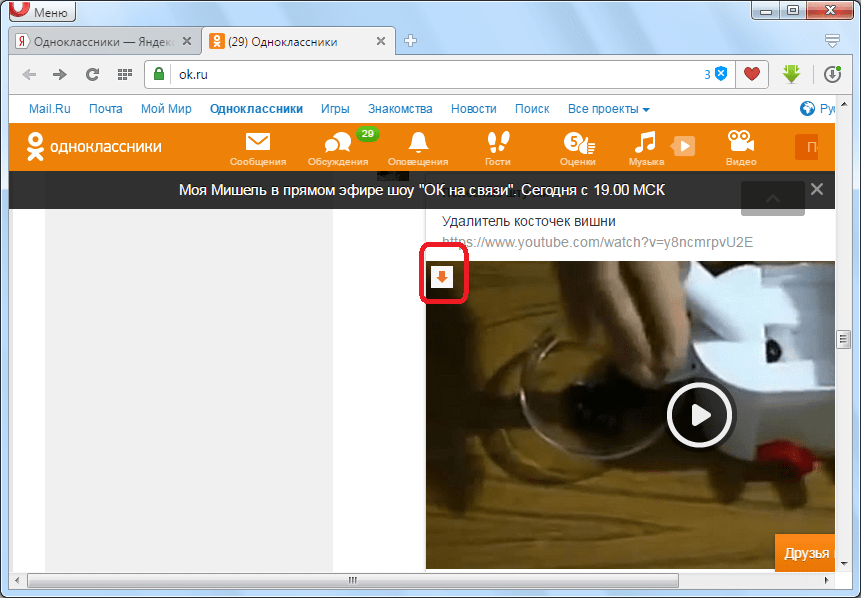This screenshot has height=598, width=861.
Task: Open the tab list menu at far right of tab bar
Action: pyautogui.click(x=832, y=41)
